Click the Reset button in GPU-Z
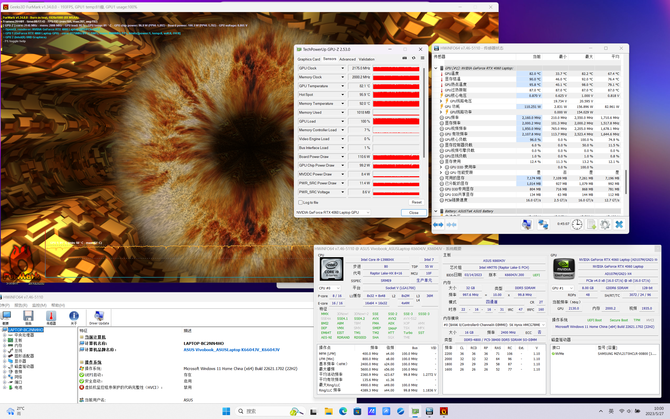This screenshot has height=419, width=670. point(417,202)
